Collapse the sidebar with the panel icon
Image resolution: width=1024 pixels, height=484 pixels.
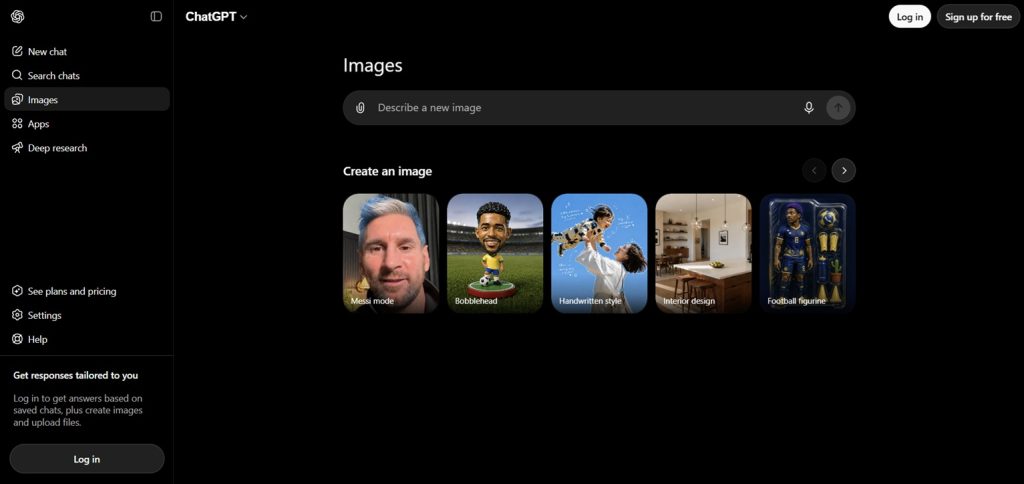(x=156, y=16)
